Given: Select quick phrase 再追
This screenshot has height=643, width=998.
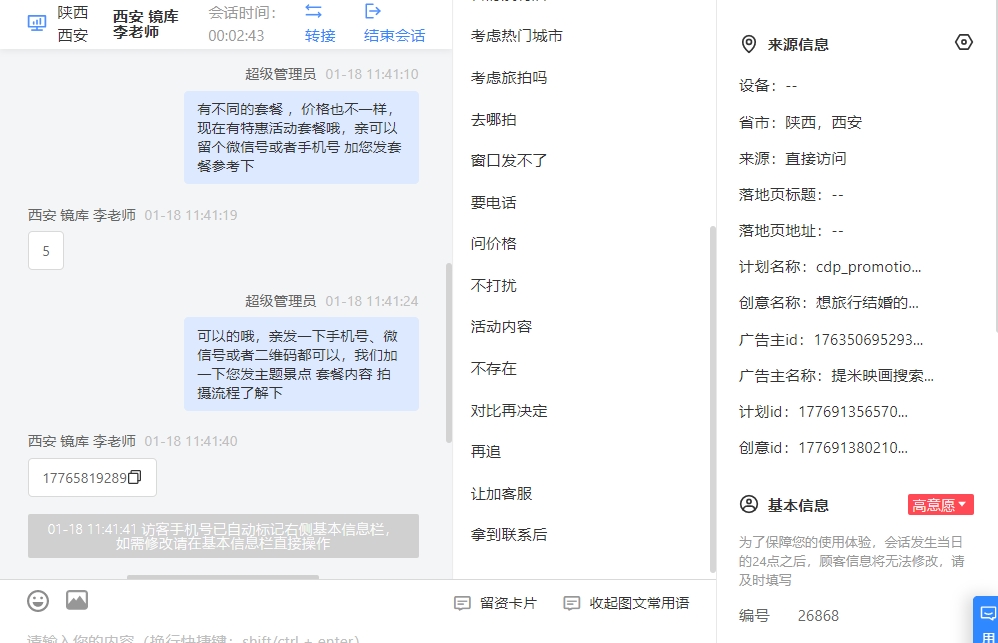Looking at the screenshot, I should [x=486, y=451].
